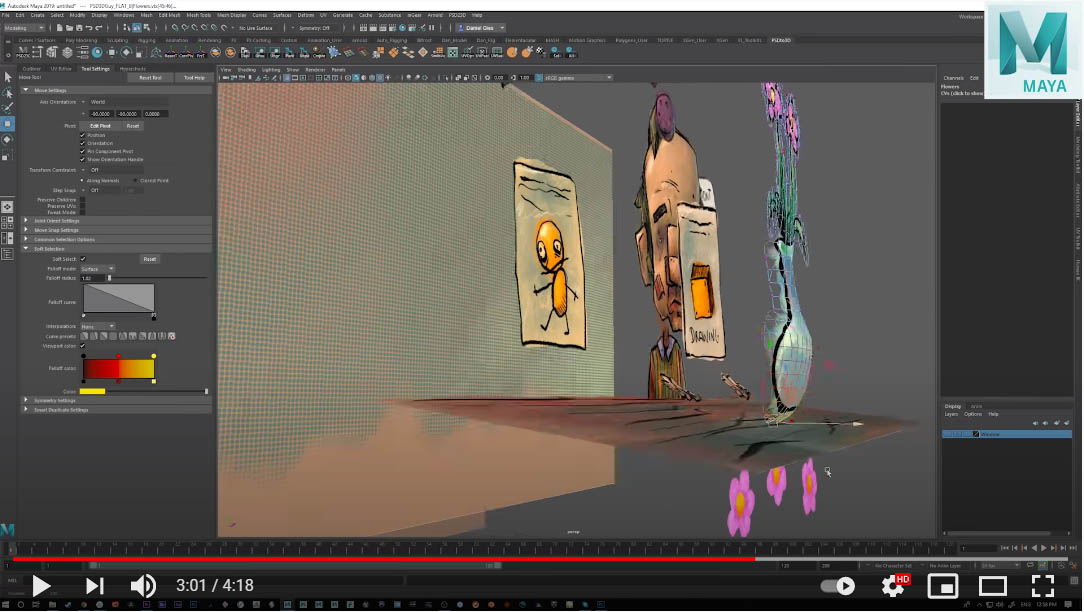Open the Mesh Tools menu
The image size is (1084, 612).
click(198, 15)
